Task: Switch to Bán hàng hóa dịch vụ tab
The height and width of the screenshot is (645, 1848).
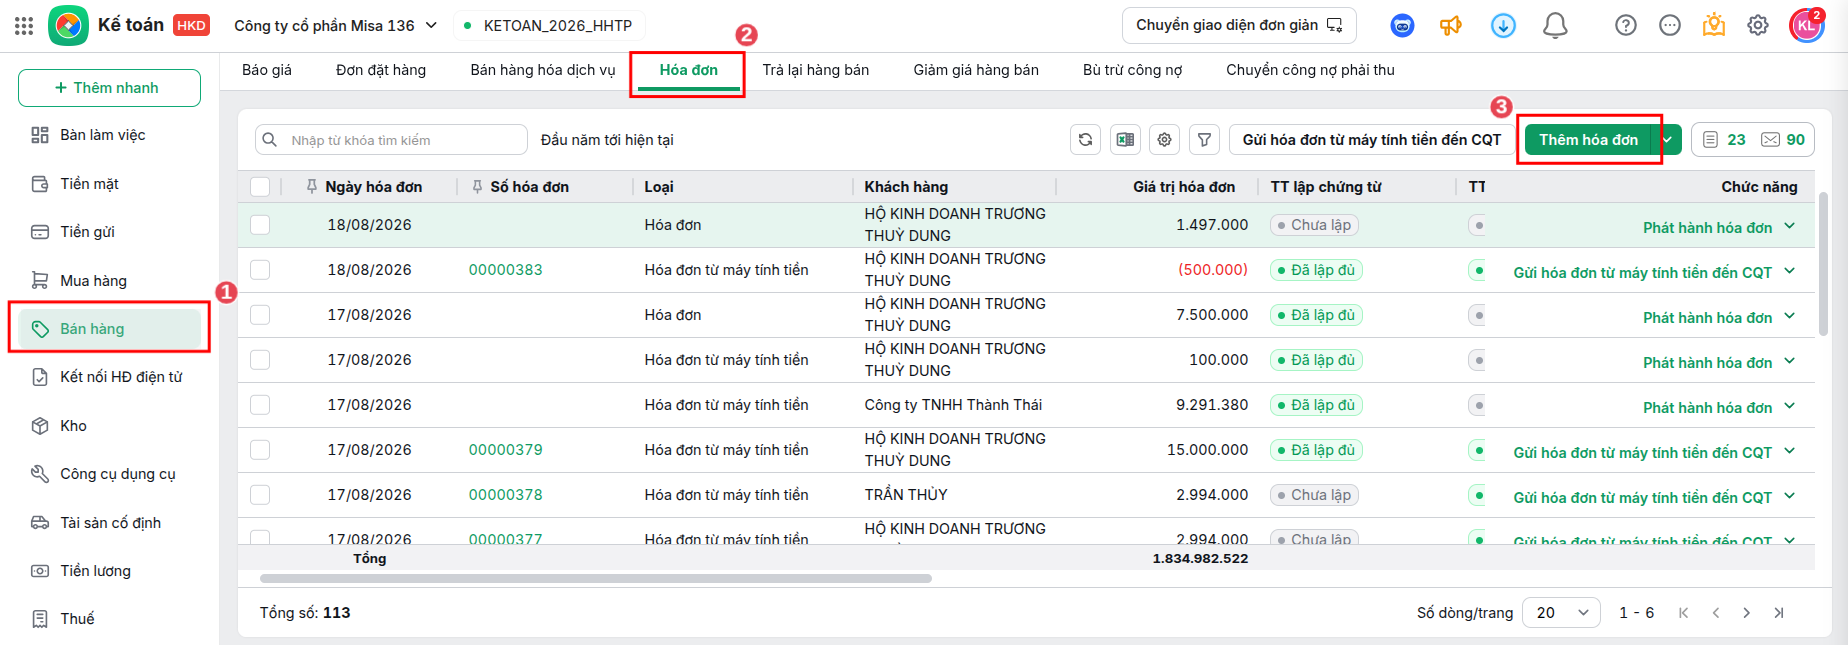Action: click(x=543, y=70)
